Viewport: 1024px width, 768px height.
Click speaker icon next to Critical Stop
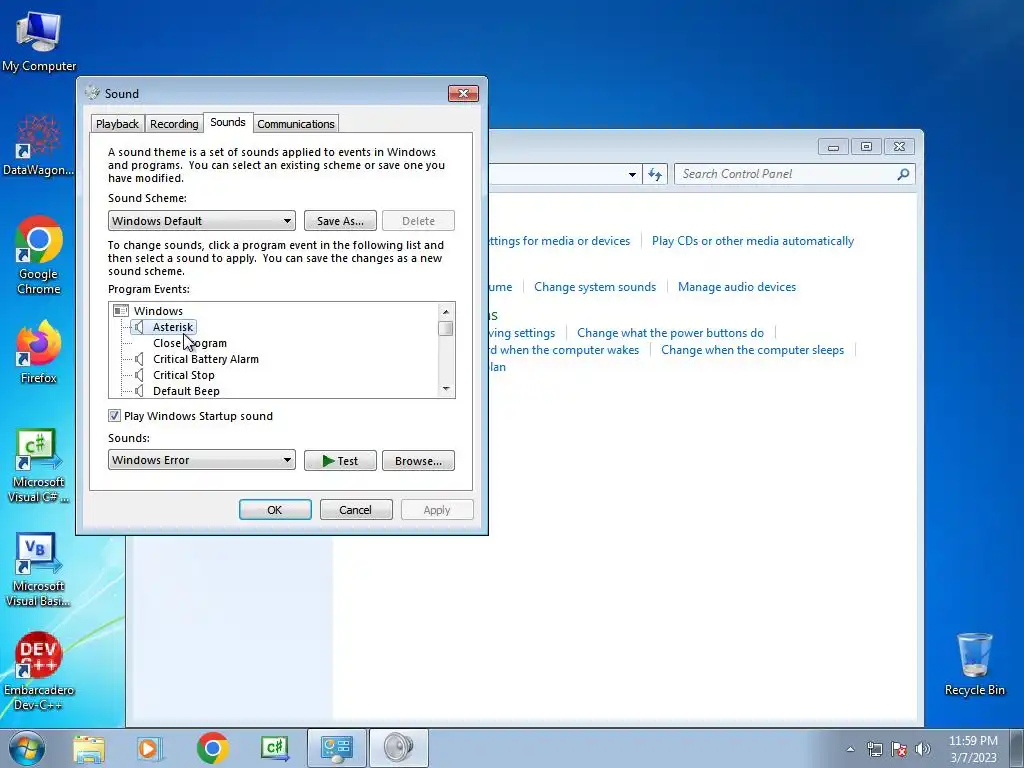[139, 375]
